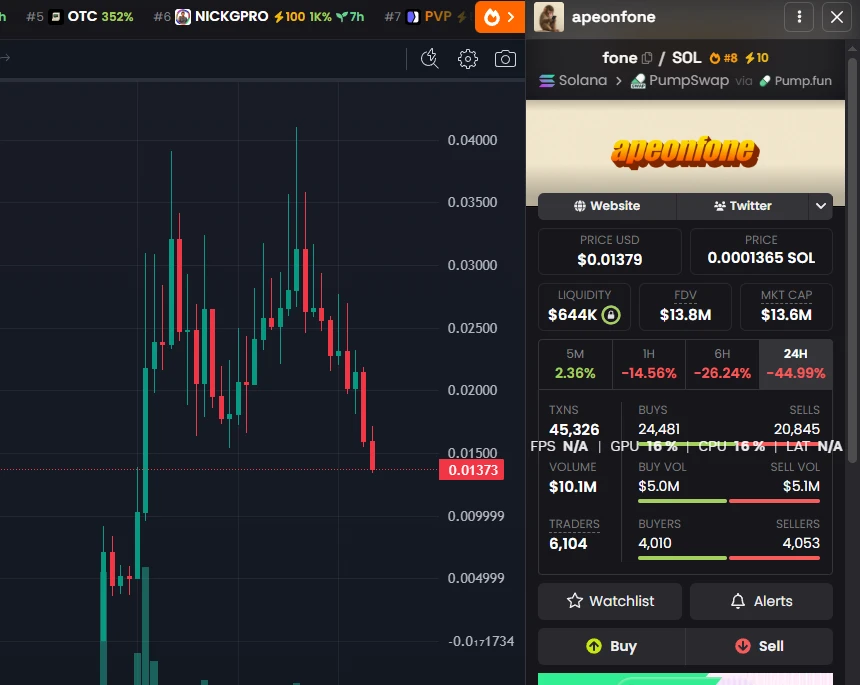Viewport: 860px width, 685px height.
Task: Click the FDV $13.8M box
Action: click(x=685, y=307)
